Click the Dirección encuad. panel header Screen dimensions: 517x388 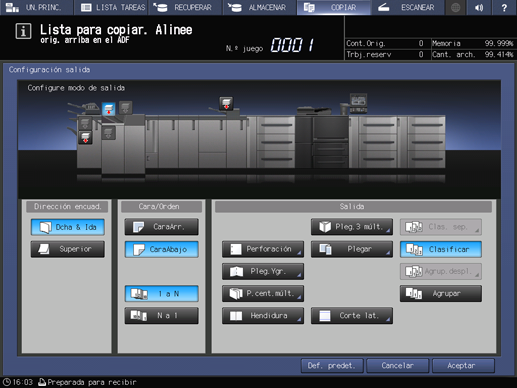coord(67,207)
